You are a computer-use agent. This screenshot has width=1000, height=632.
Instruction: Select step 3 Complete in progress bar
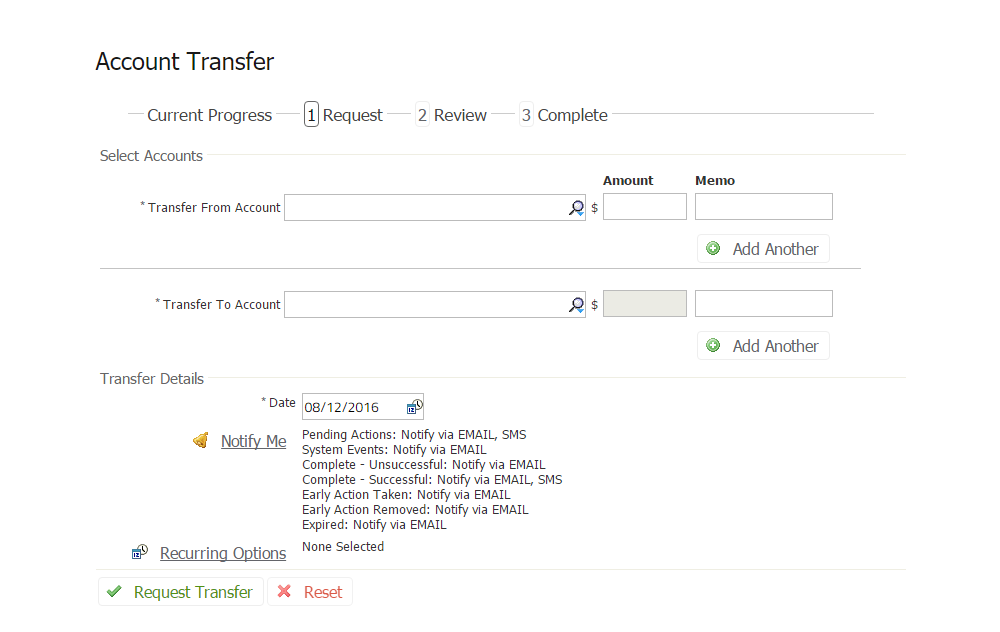[564, 115]
